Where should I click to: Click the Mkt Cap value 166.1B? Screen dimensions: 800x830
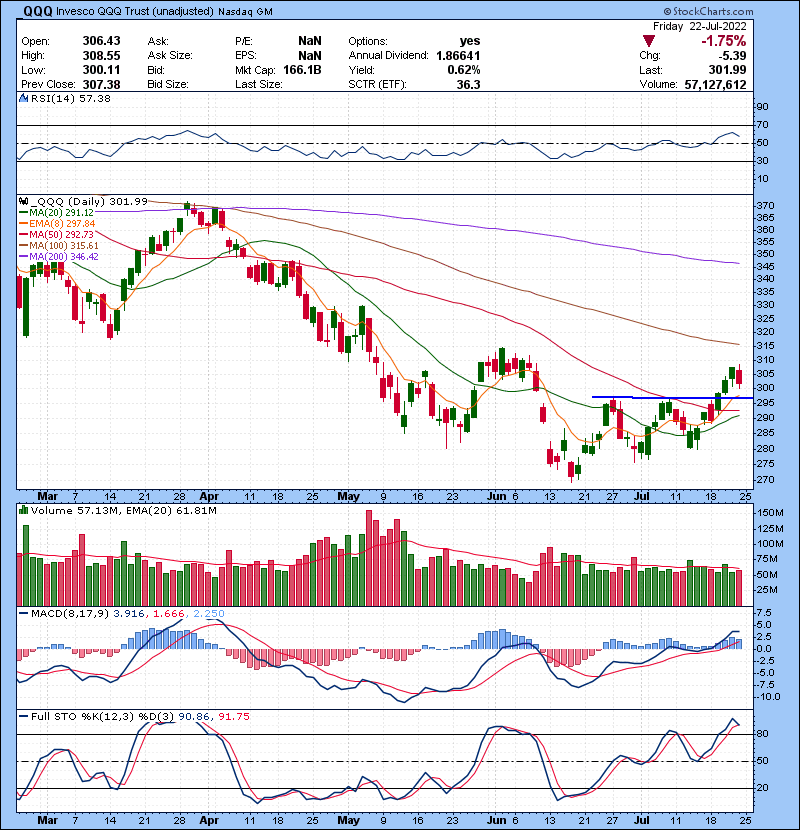click(x=302, y=70)
